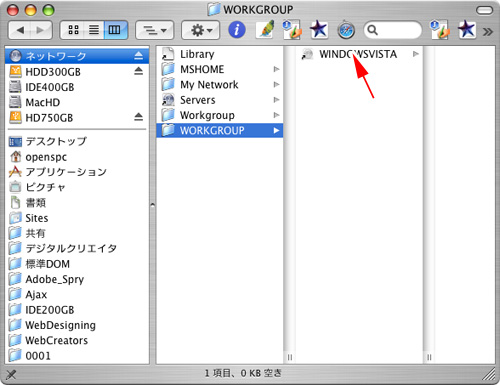Click the search field
500x385 pixels.
393,30
